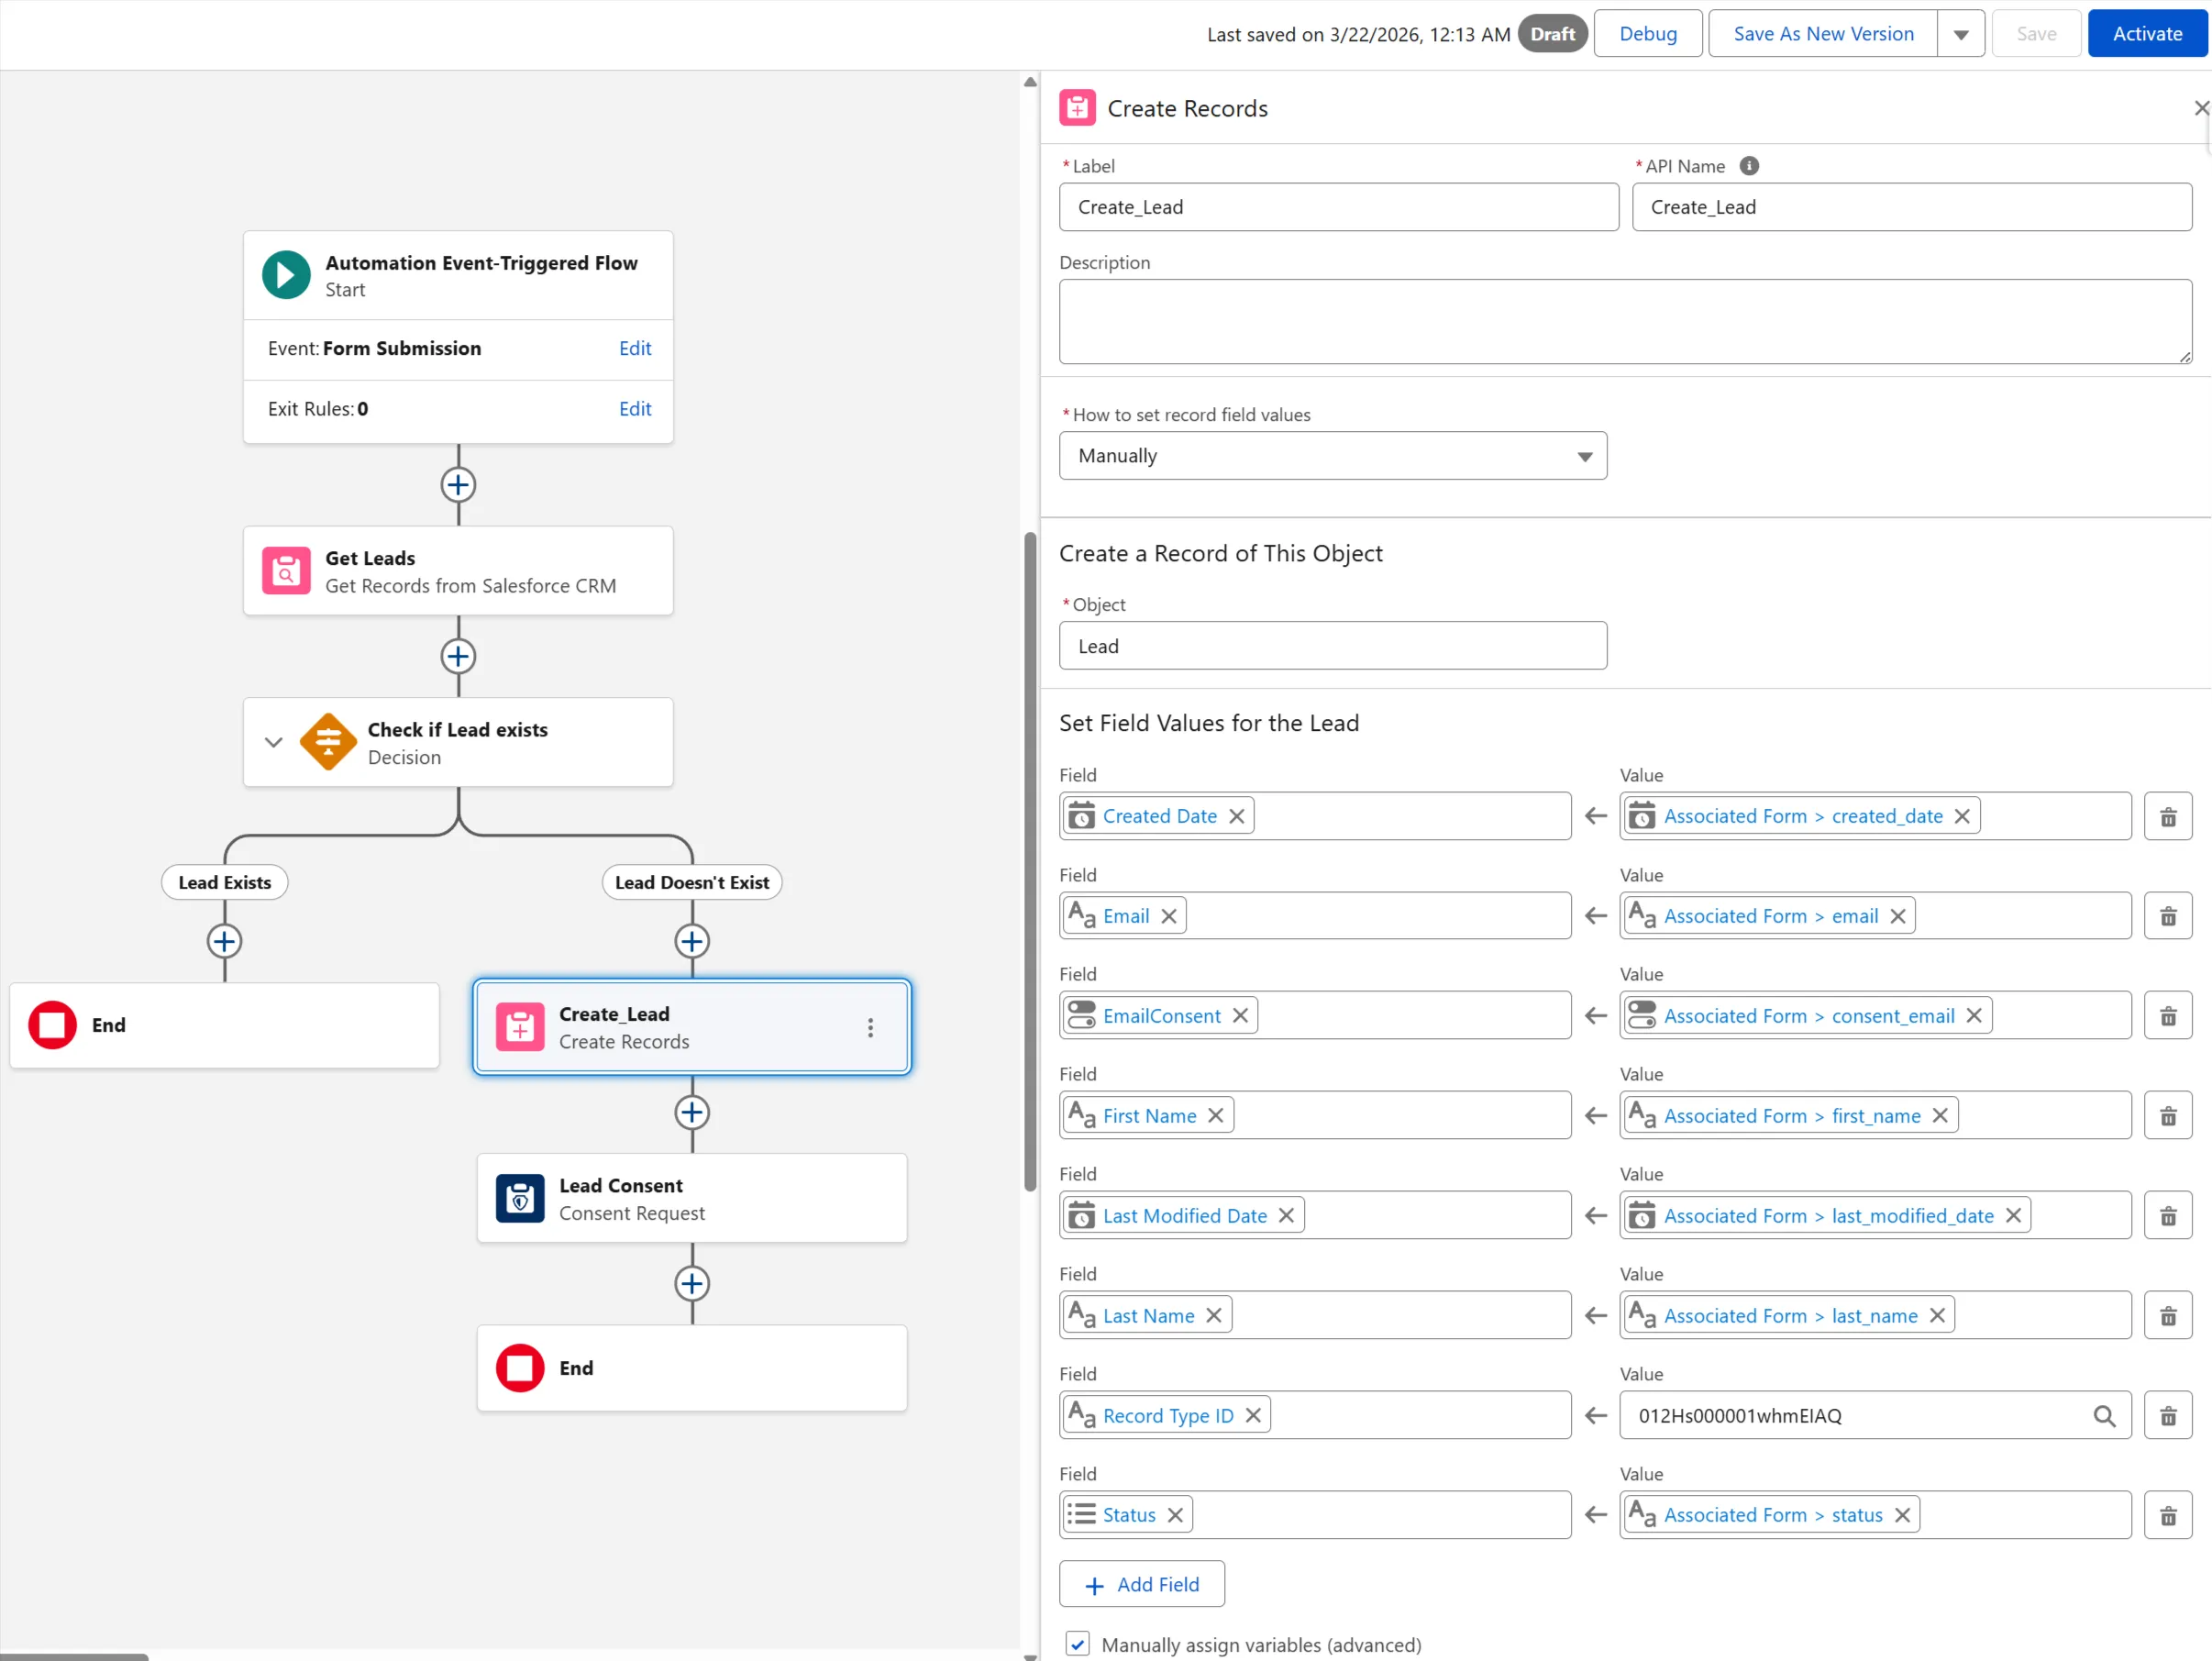The height and width of the screenshot is (1661, 2212).
Task: Add element below Lead Consent node
Action: coord(692,1284)
